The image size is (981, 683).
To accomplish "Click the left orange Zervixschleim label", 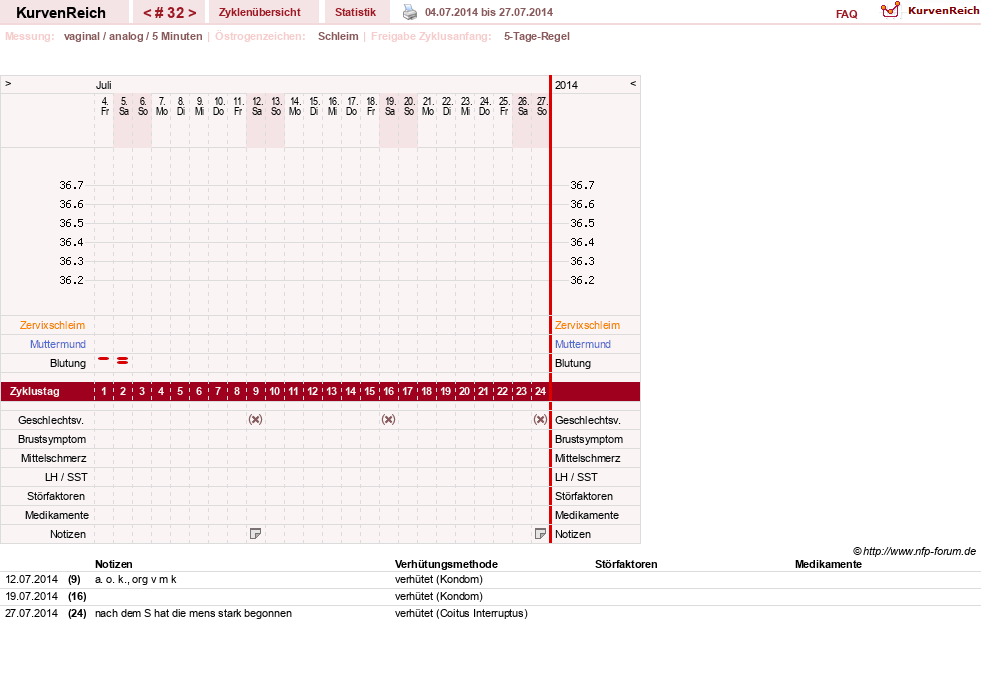I will 53,325.
